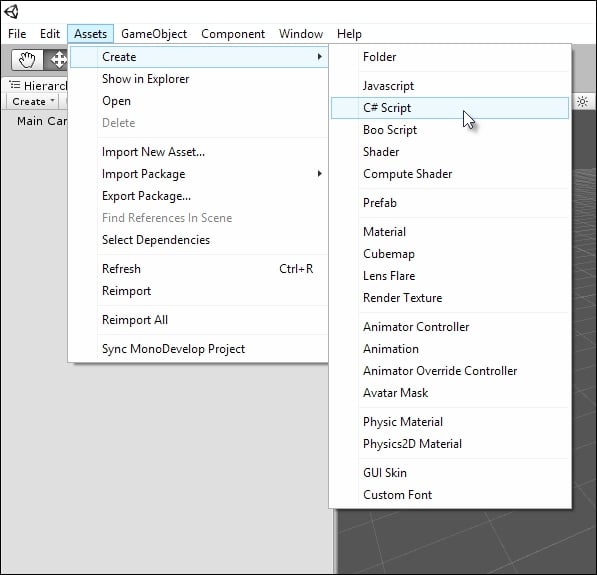
Task: Create a new Material
Action: [450, 232]
